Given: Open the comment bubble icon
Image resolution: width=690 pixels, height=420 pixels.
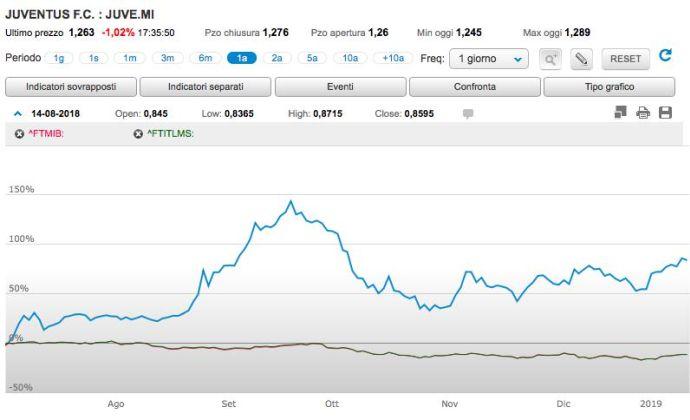Looking at the screenshot, I should coord(468,114).
